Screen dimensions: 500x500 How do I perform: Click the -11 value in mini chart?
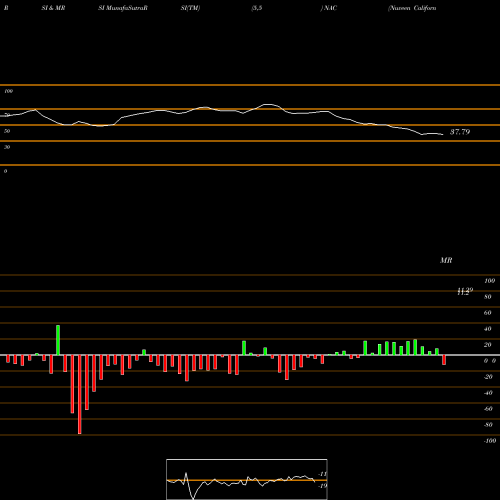pos(322,474)
